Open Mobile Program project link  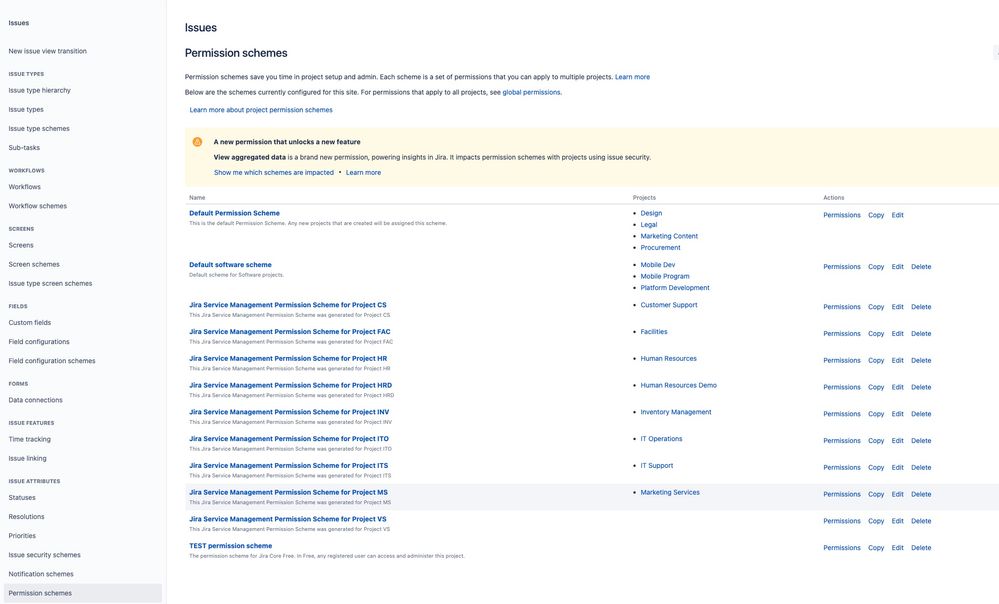(x=665, y=277)
